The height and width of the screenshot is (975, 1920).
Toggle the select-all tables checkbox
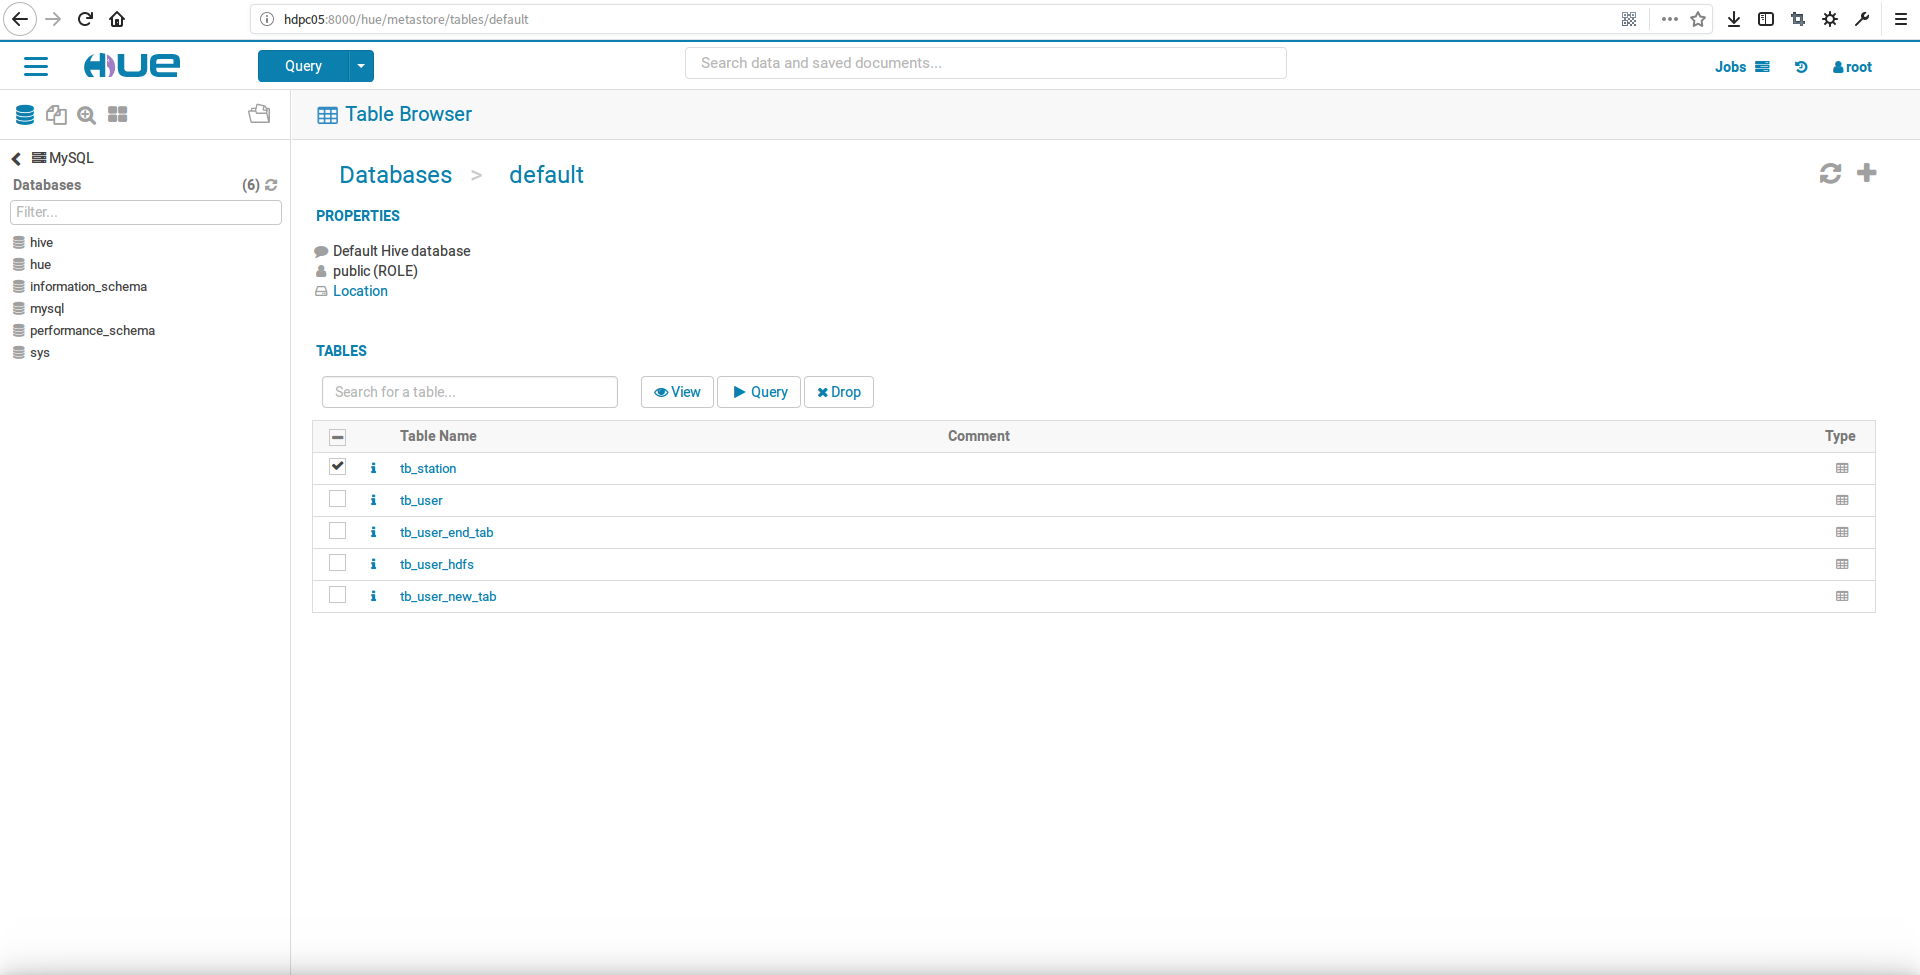(338, 437)
